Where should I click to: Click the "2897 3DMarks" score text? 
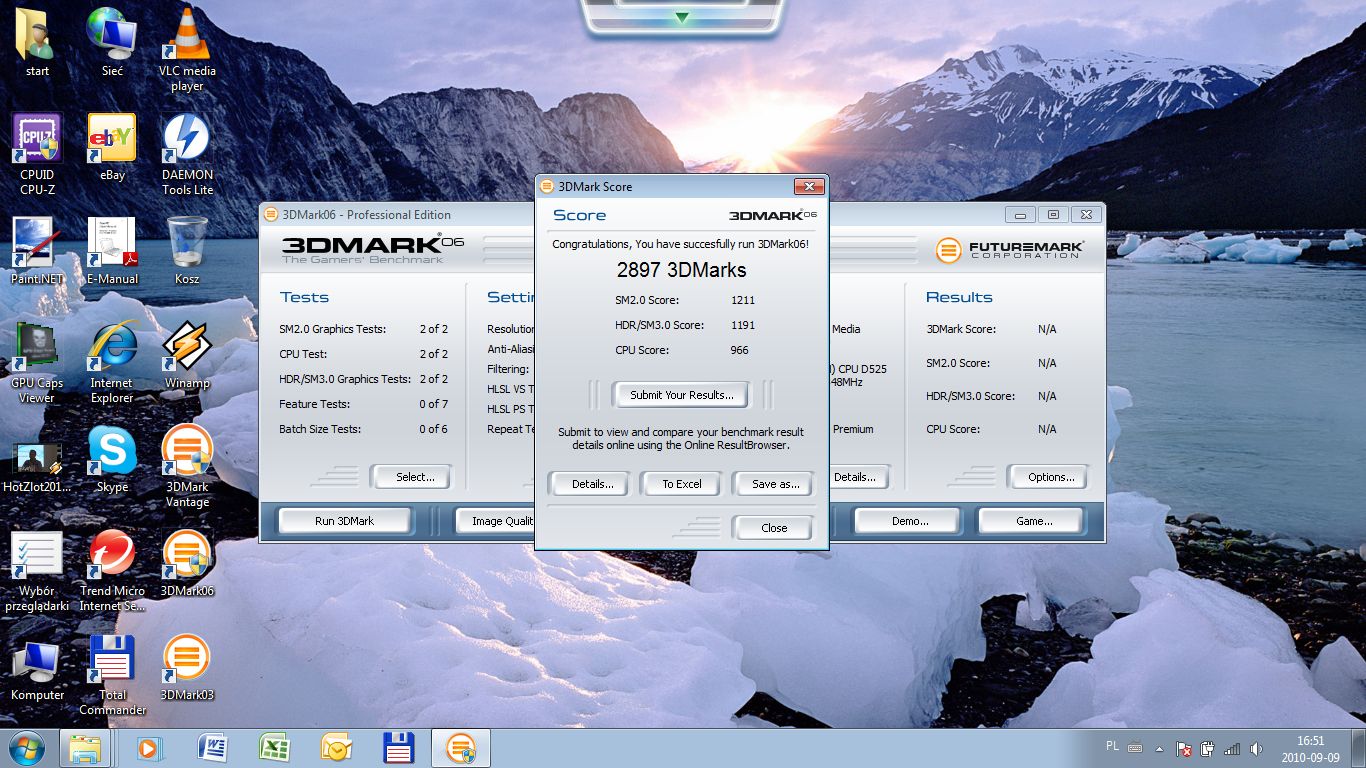[681, 270]
